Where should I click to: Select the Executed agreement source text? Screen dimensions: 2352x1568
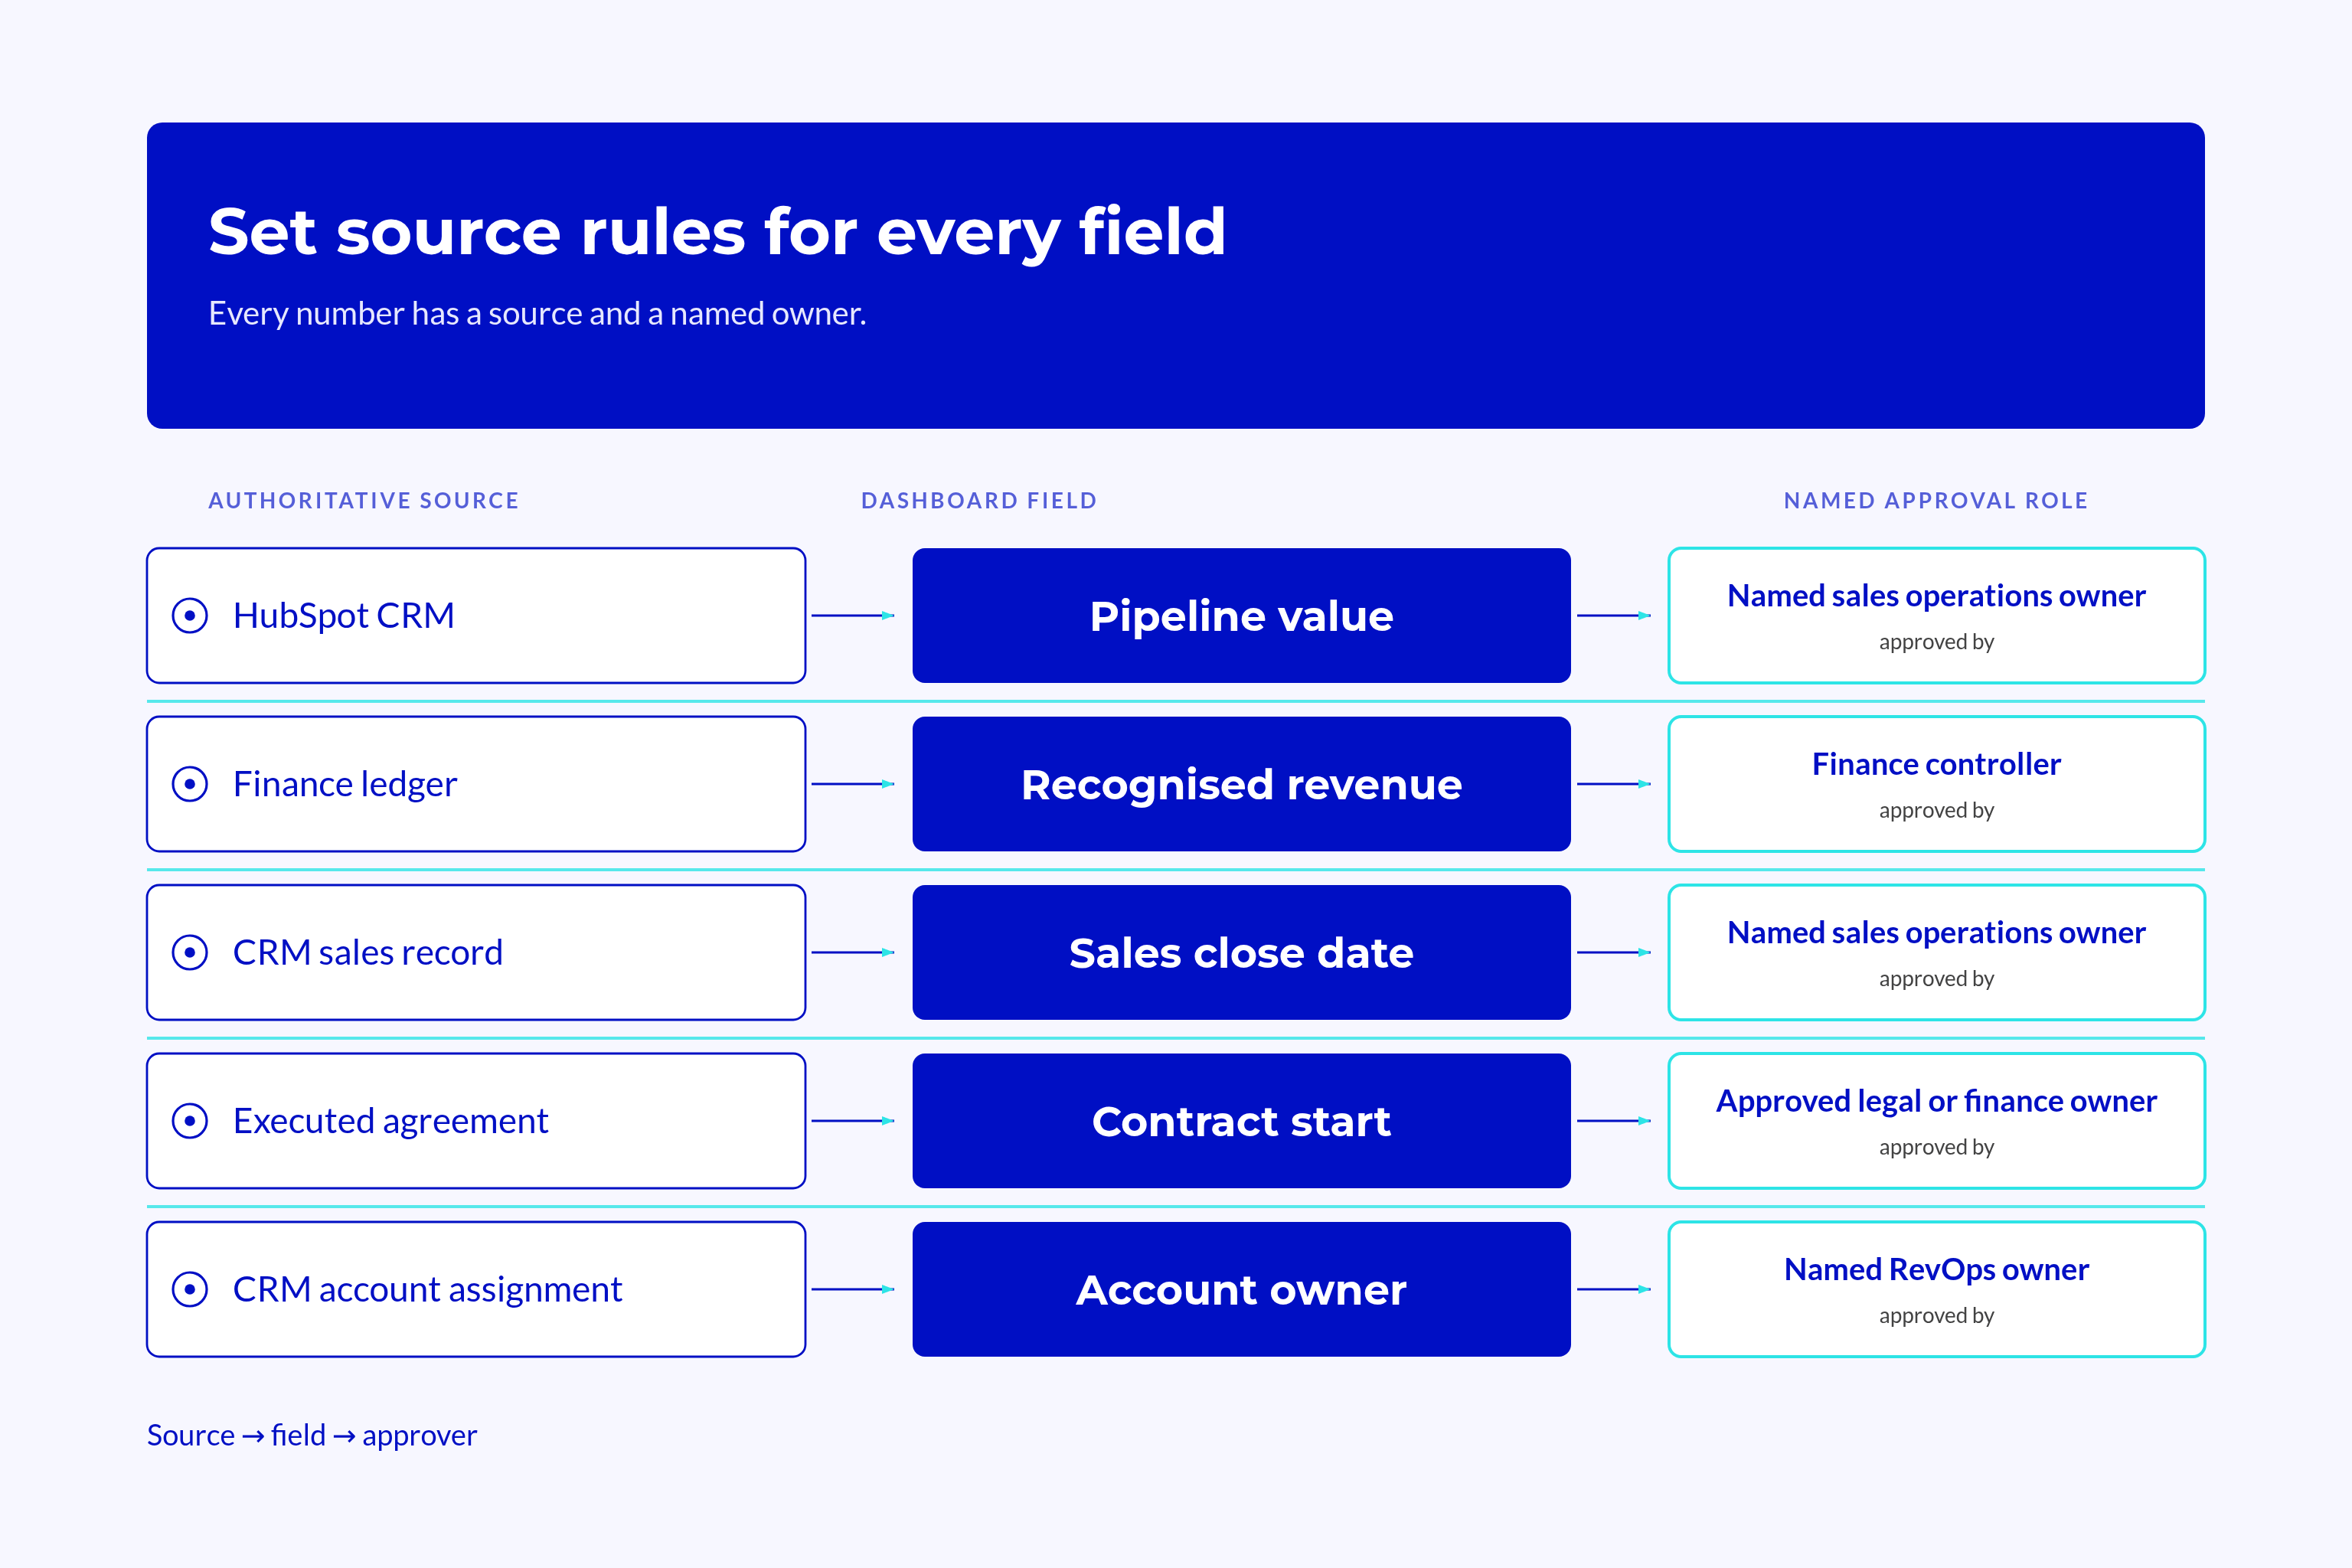coord(391,1122)
